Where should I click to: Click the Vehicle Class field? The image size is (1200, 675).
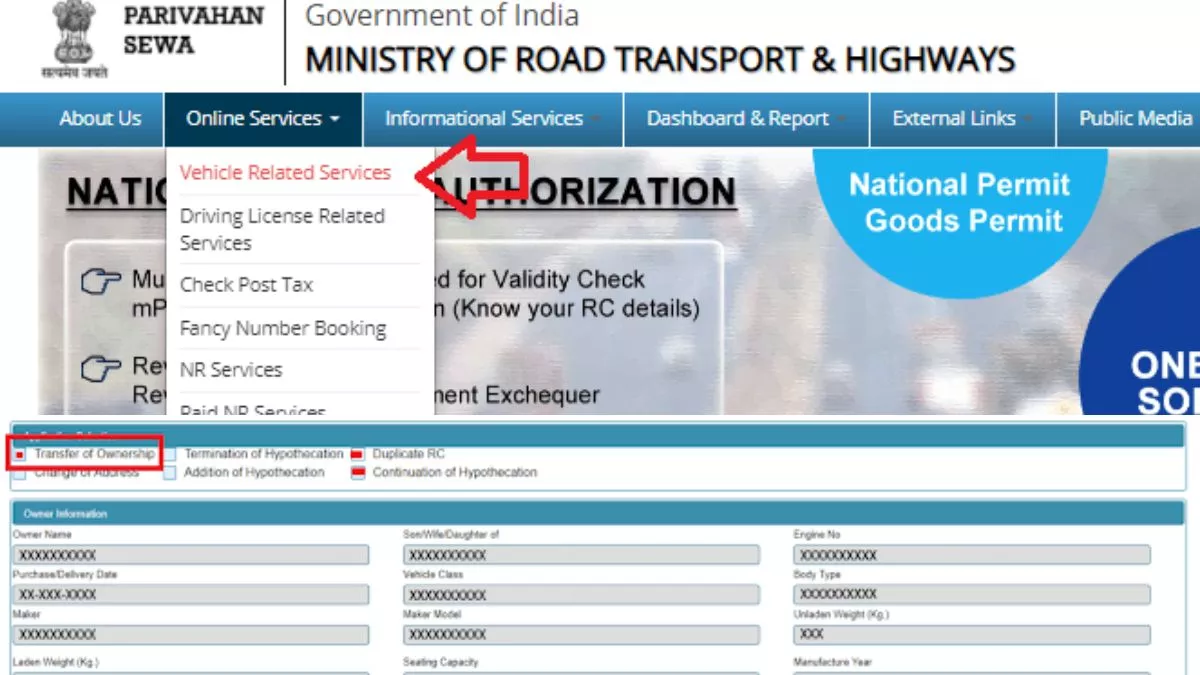[581, 595]
